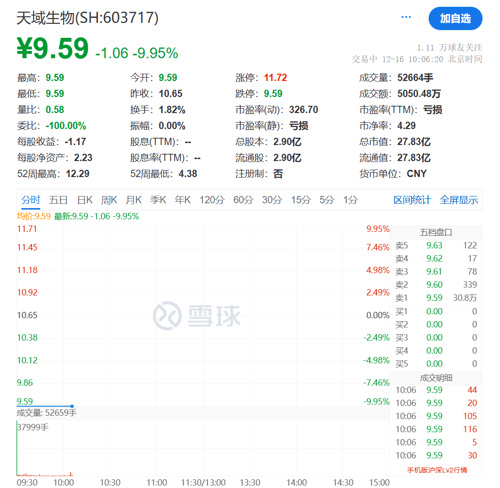This screenshot has width=500, height=488.
Task: Click the stock title 天域生物(SH:603717)
Action: point(87,18)
